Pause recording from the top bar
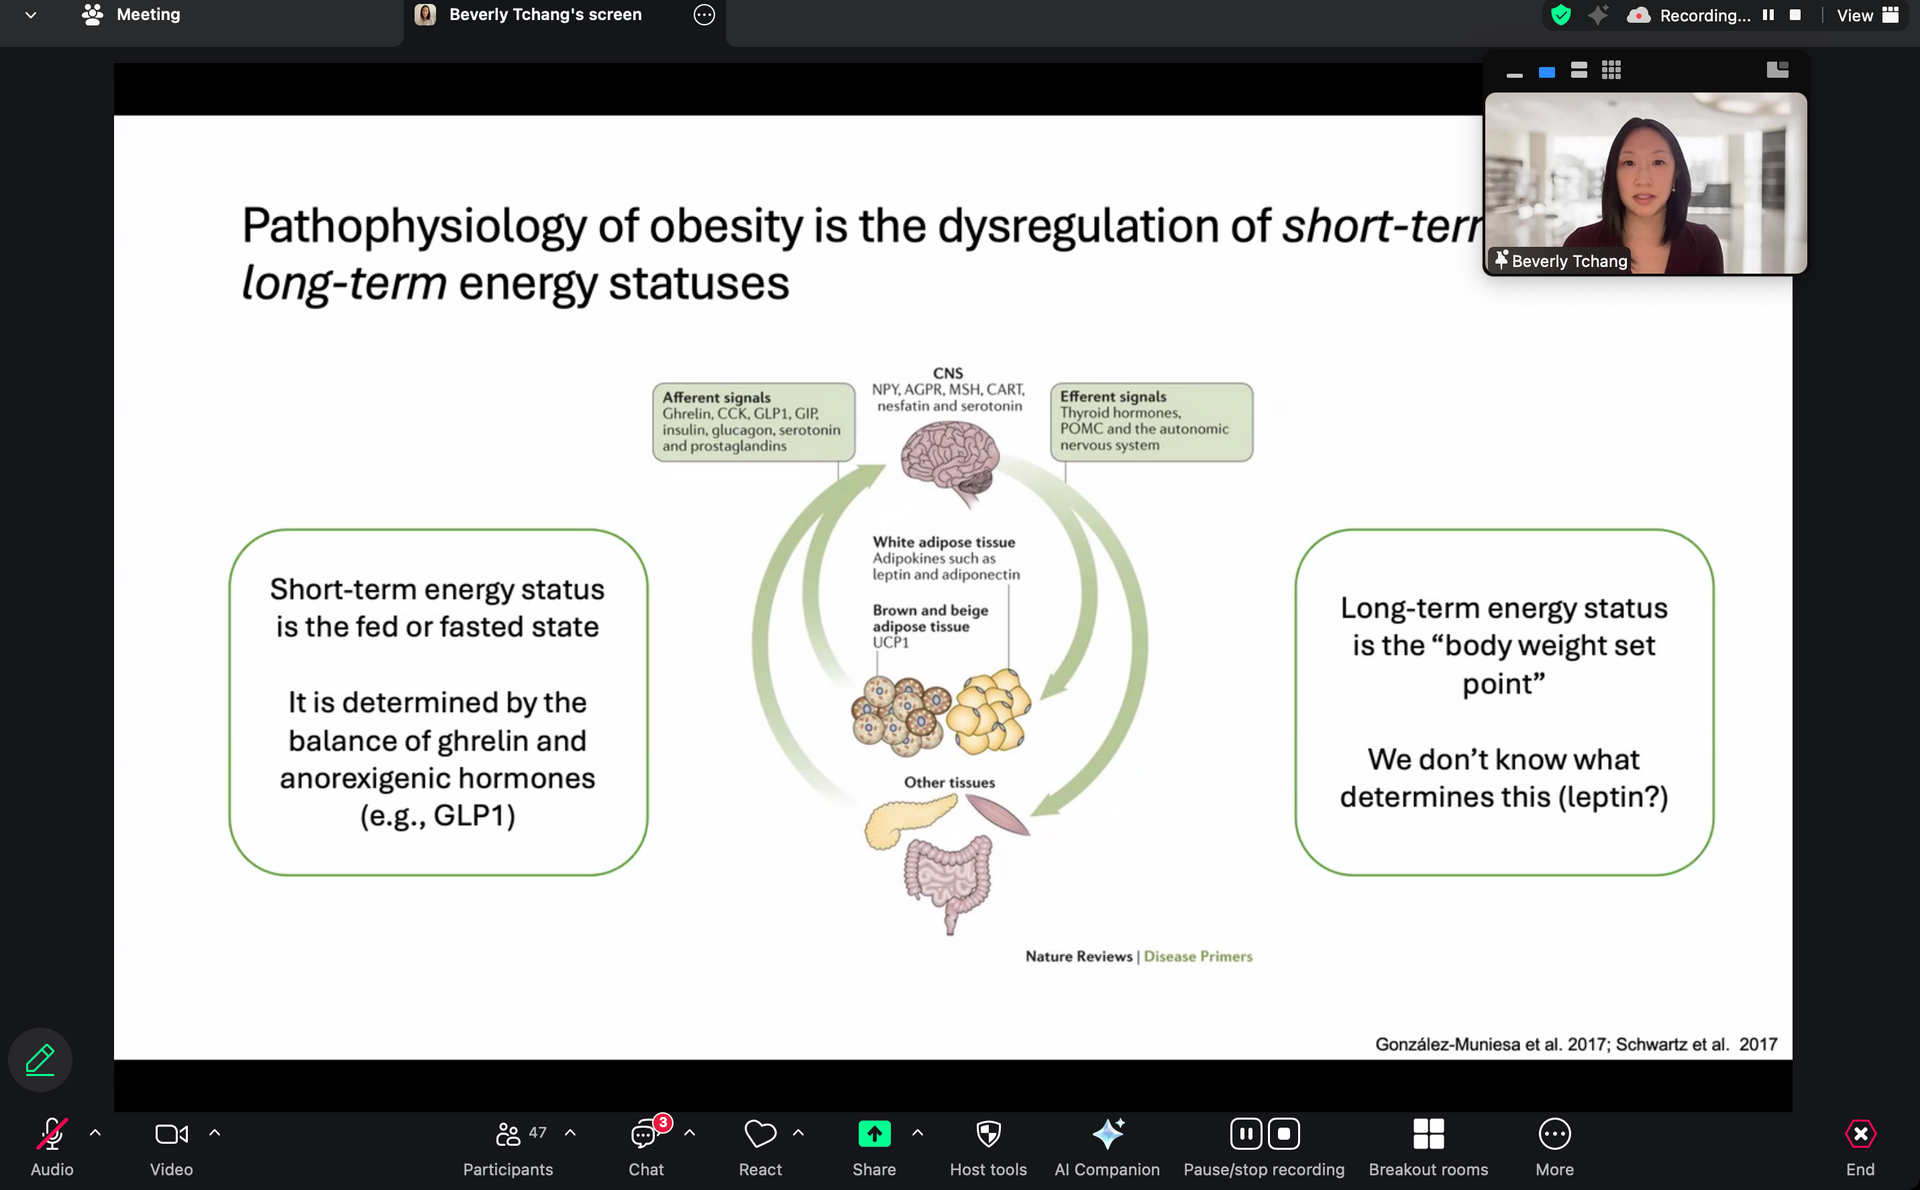 (1768, 15)
